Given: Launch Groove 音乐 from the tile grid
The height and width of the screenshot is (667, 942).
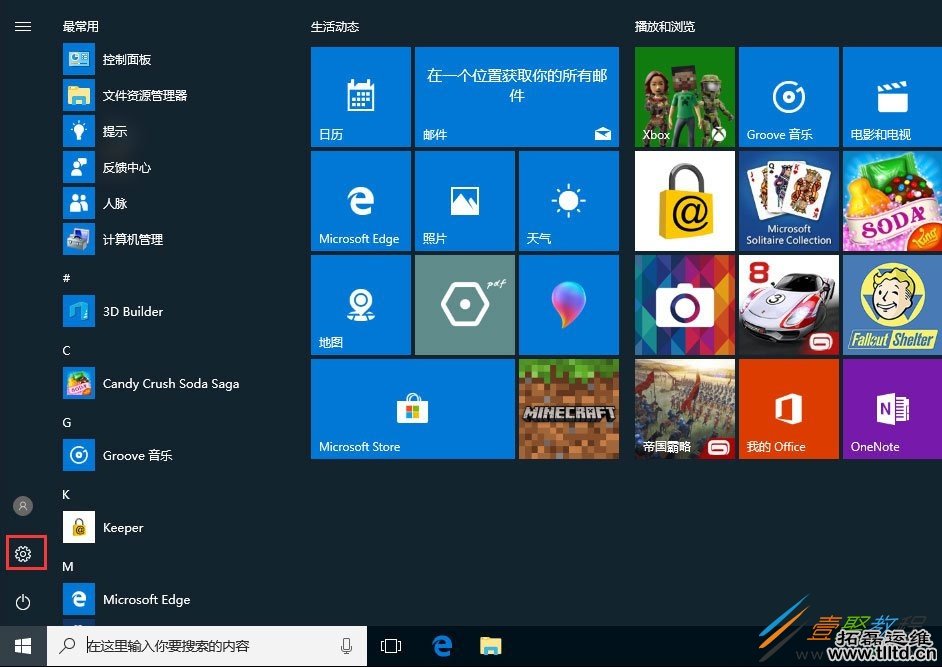Looking at the screenshot, I should 788,95.
